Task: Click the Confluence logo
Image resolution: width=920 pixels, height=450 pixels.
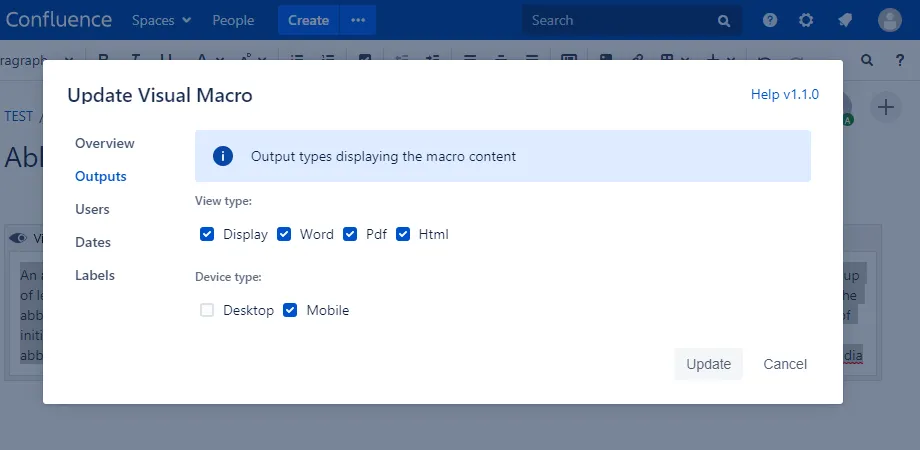Action: pos(59,20)
